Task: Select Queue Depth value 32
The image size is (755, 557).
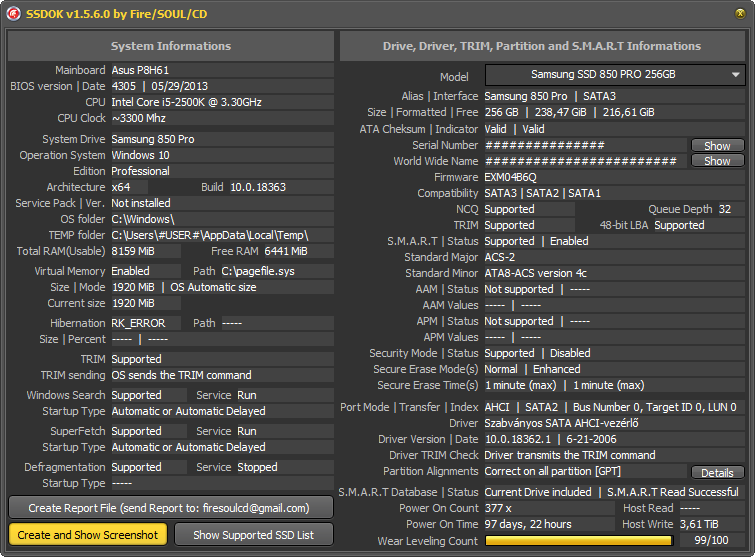Action: (725, 209)
